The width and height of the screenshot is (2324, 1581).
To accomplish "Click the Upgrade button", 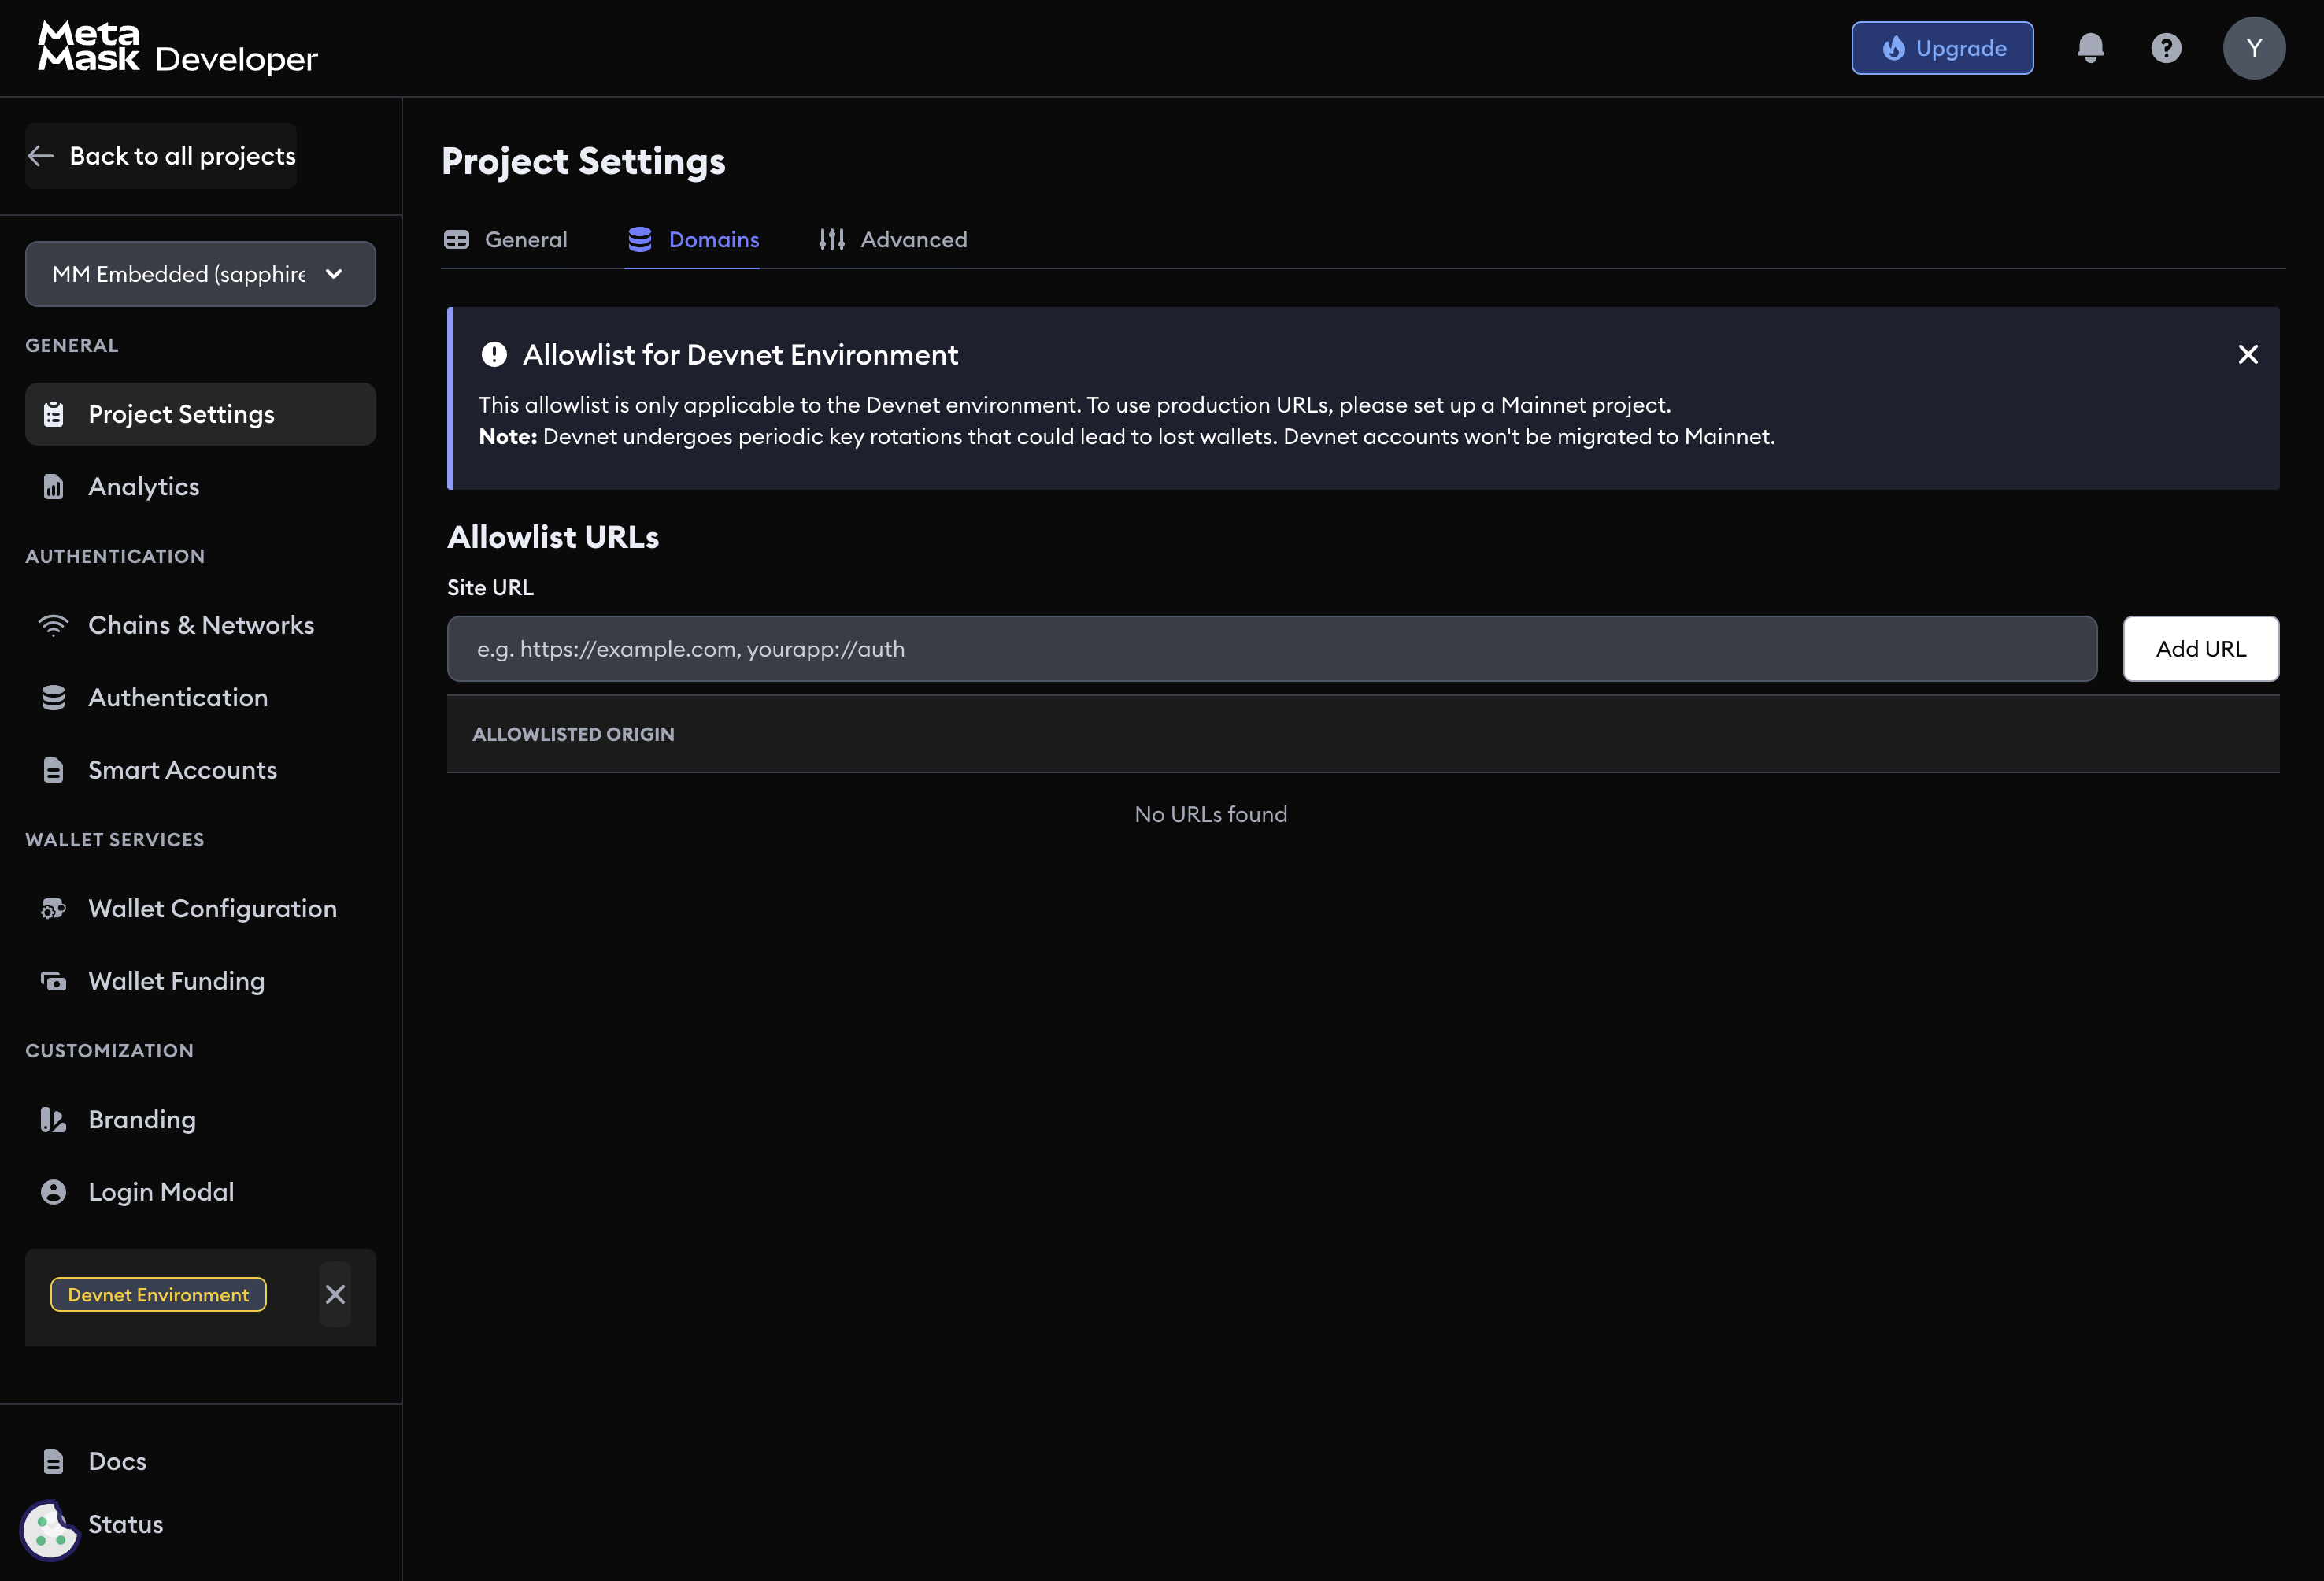I will pyautogui.click(x=1942, y=48).
